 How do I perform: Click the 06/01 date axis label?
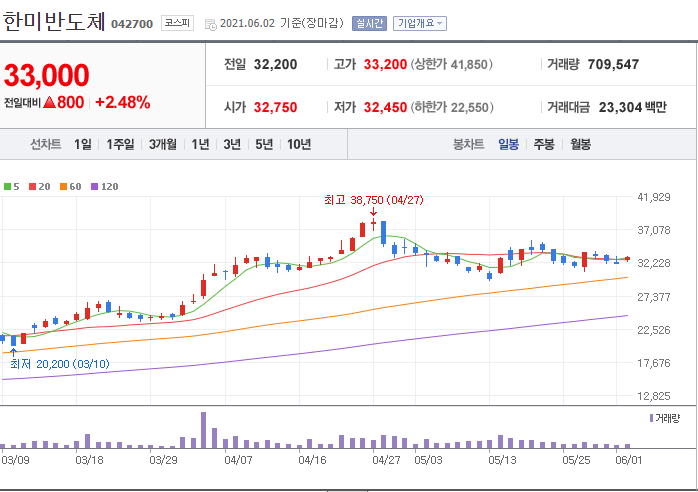coord(629,460)
